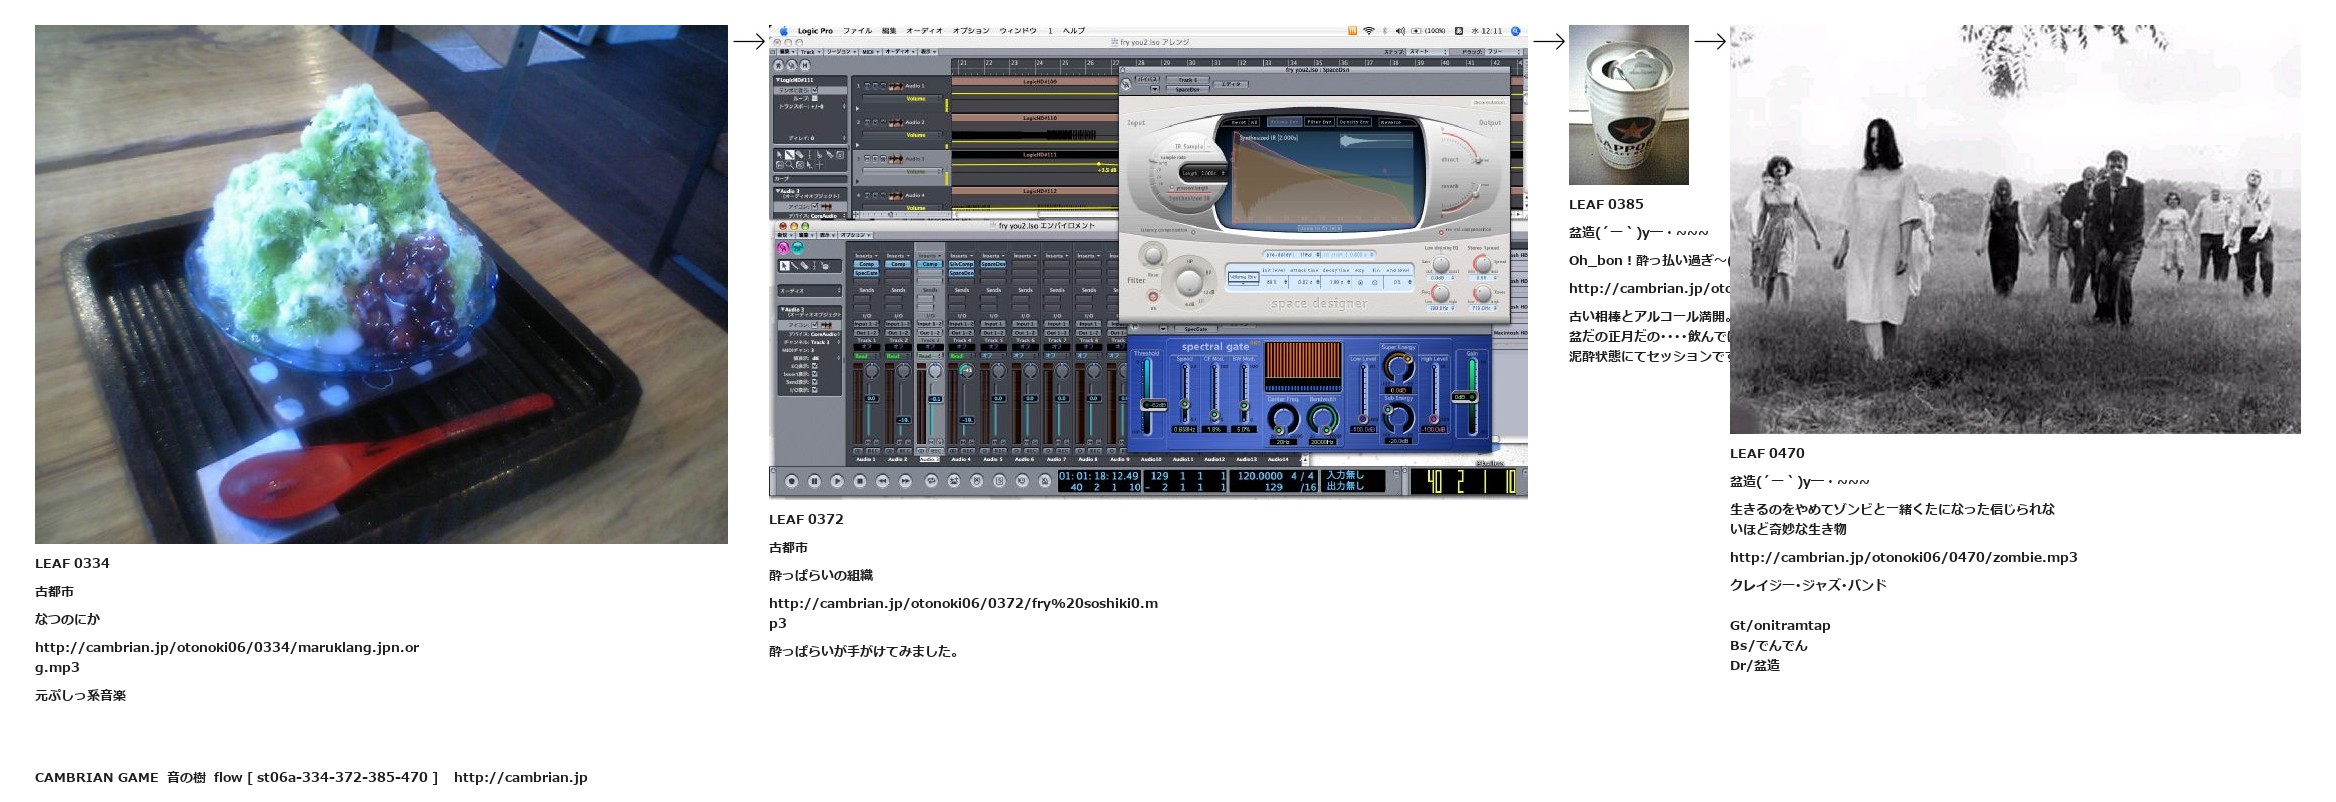Click the Apple menu icon
Screen dimensions: 2336x802
784,30
